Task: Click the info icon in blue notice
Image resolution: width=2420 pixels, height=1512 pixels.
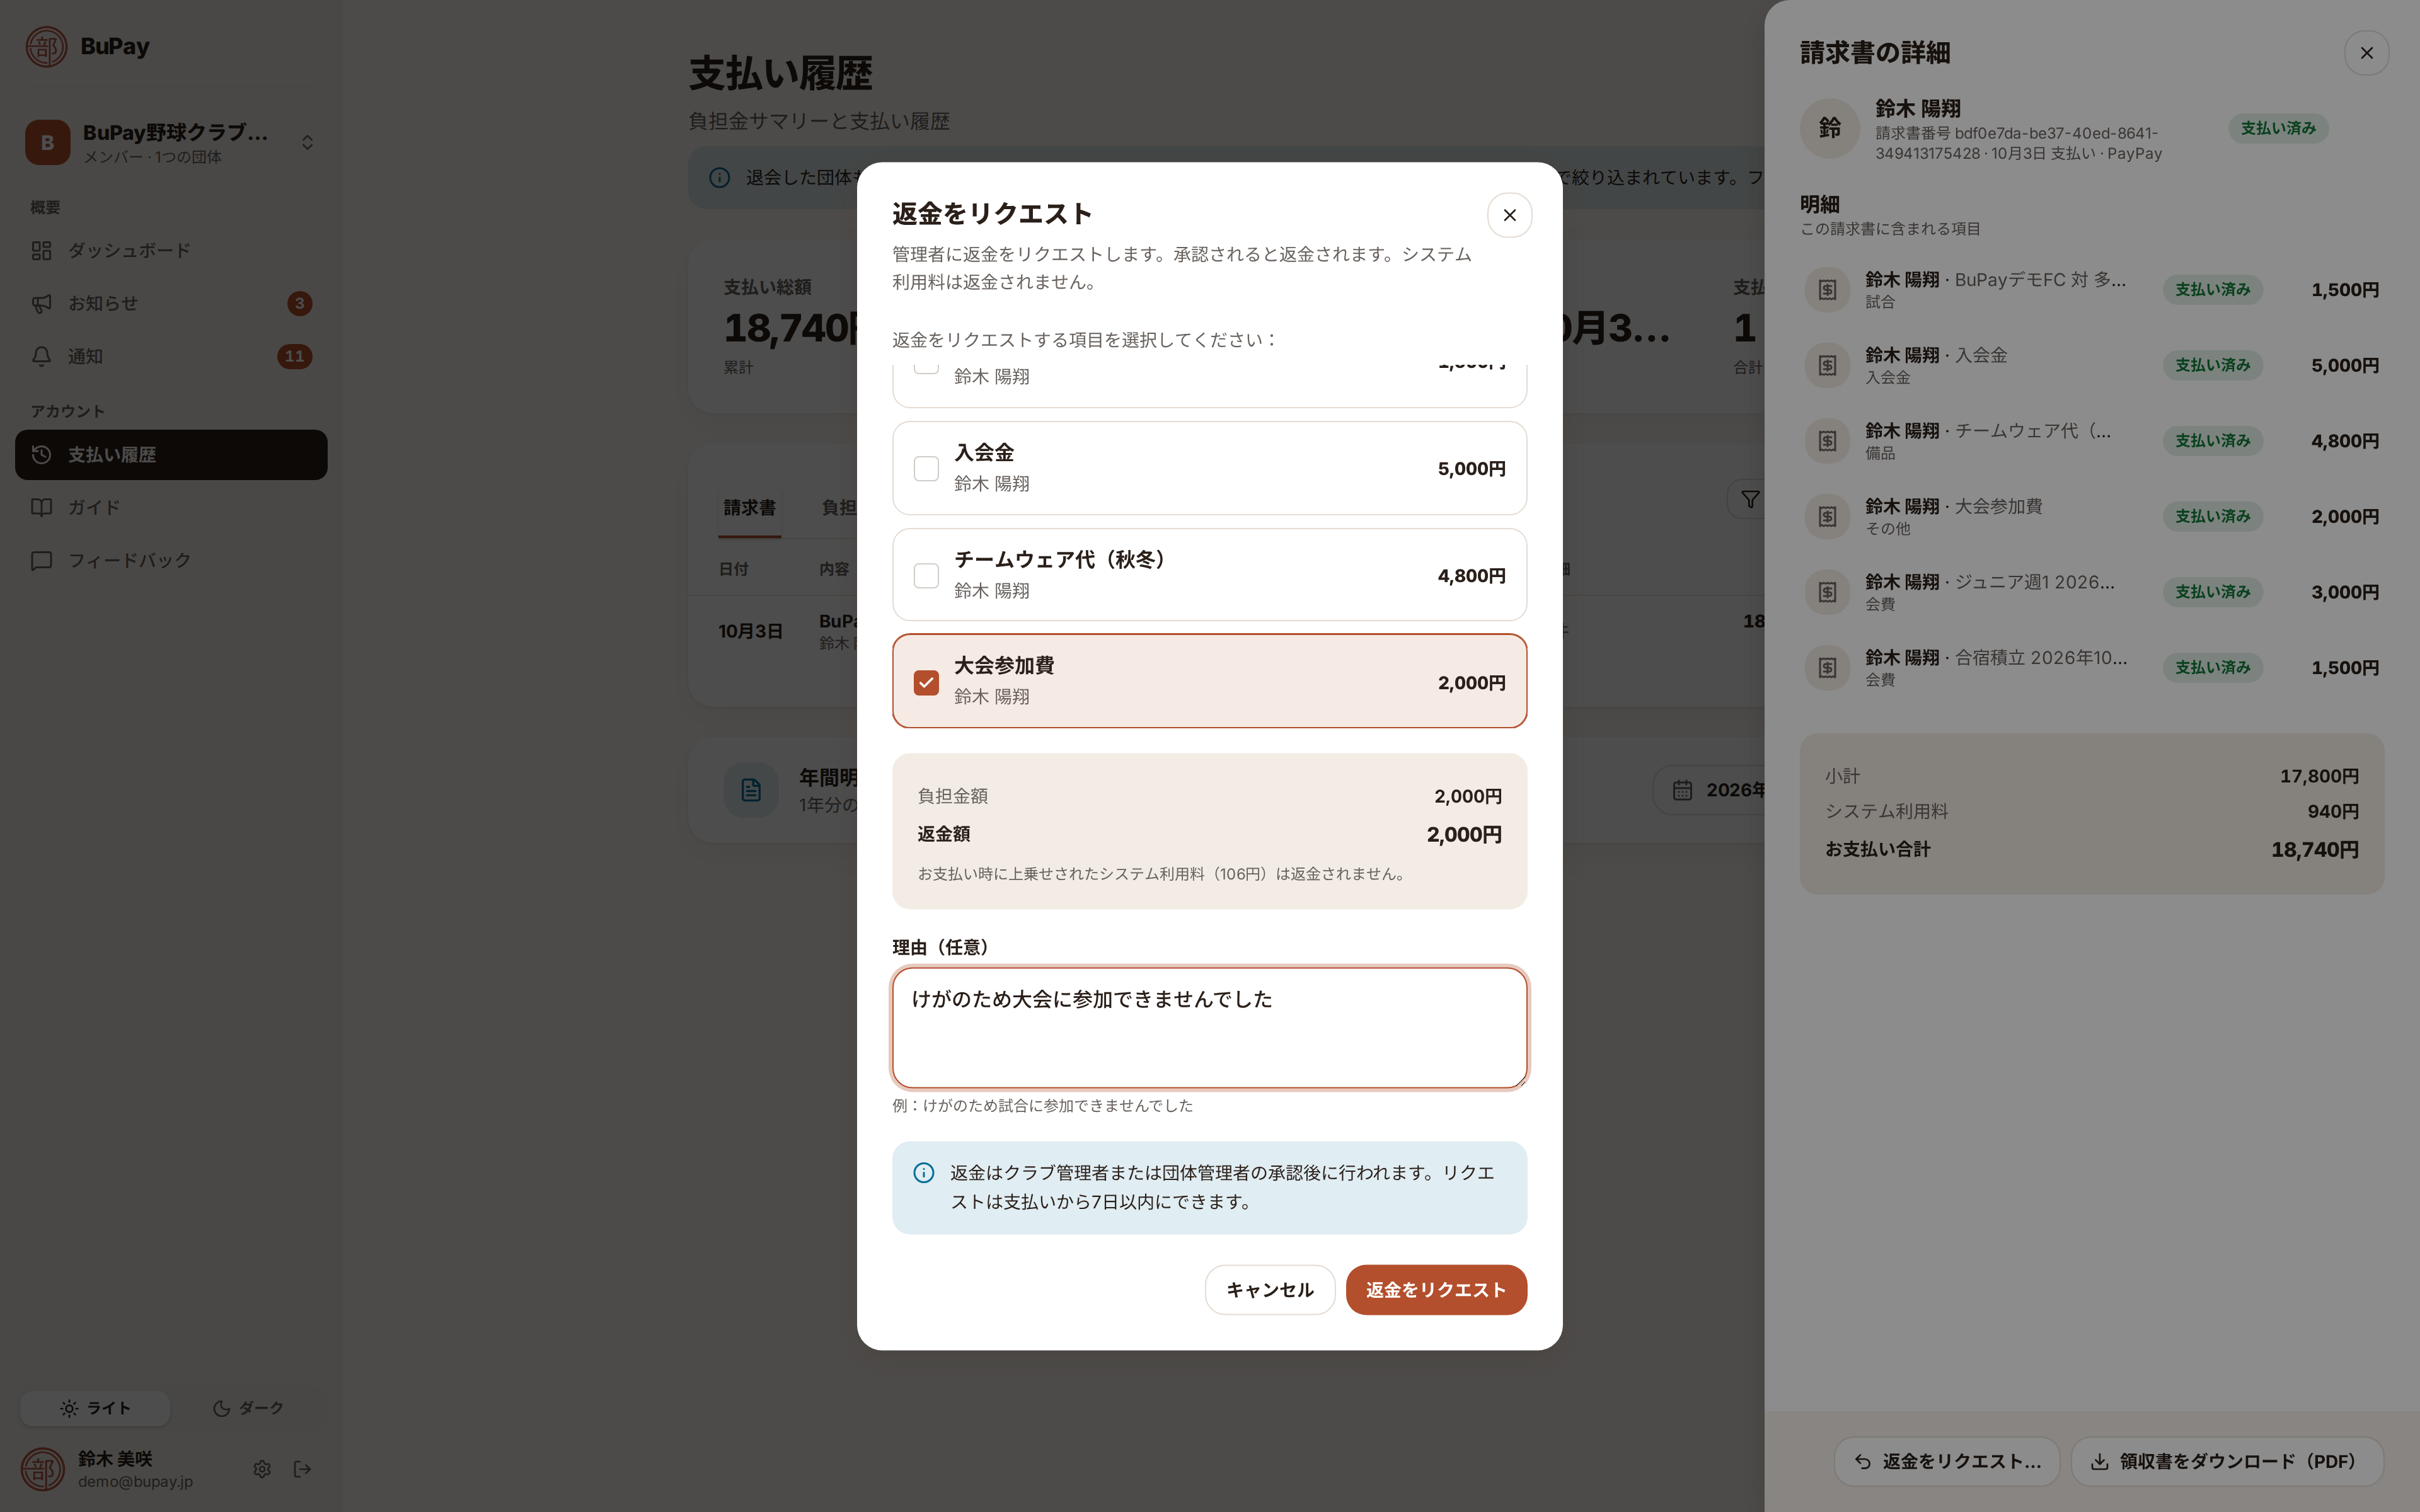Action: click(x=924, y=1173)
